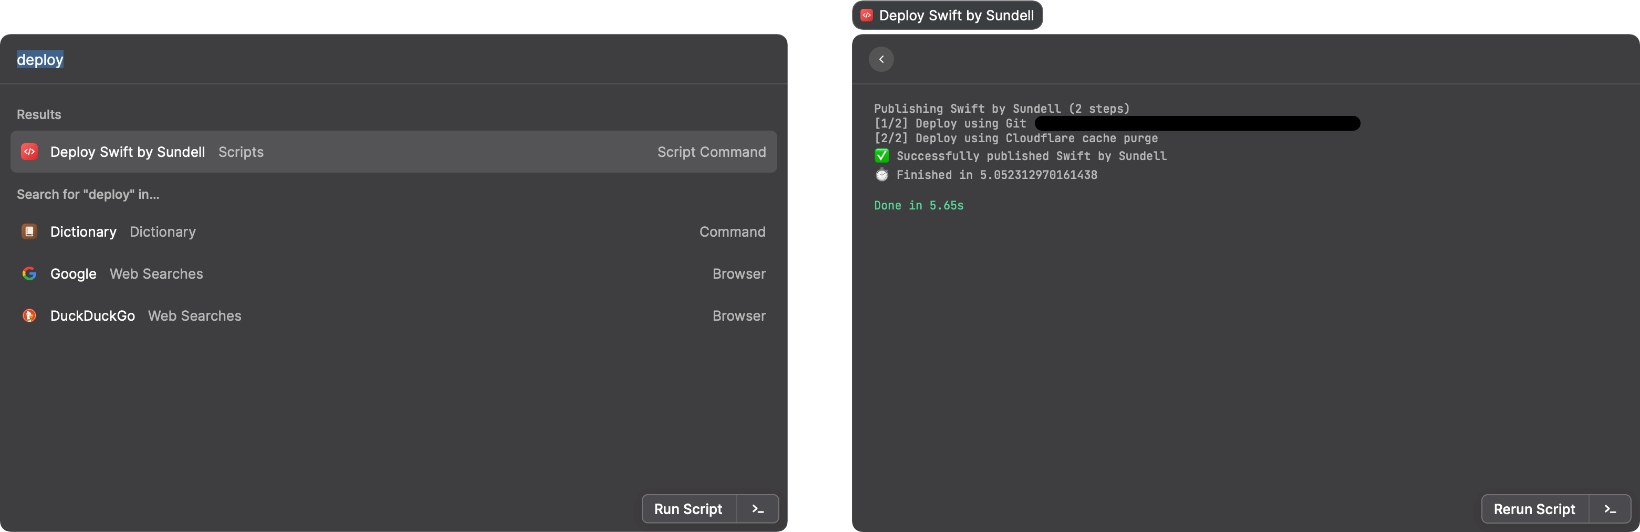Click the green "Done in 5.65s" status text
1640x532 pixels.
(919, 206)
